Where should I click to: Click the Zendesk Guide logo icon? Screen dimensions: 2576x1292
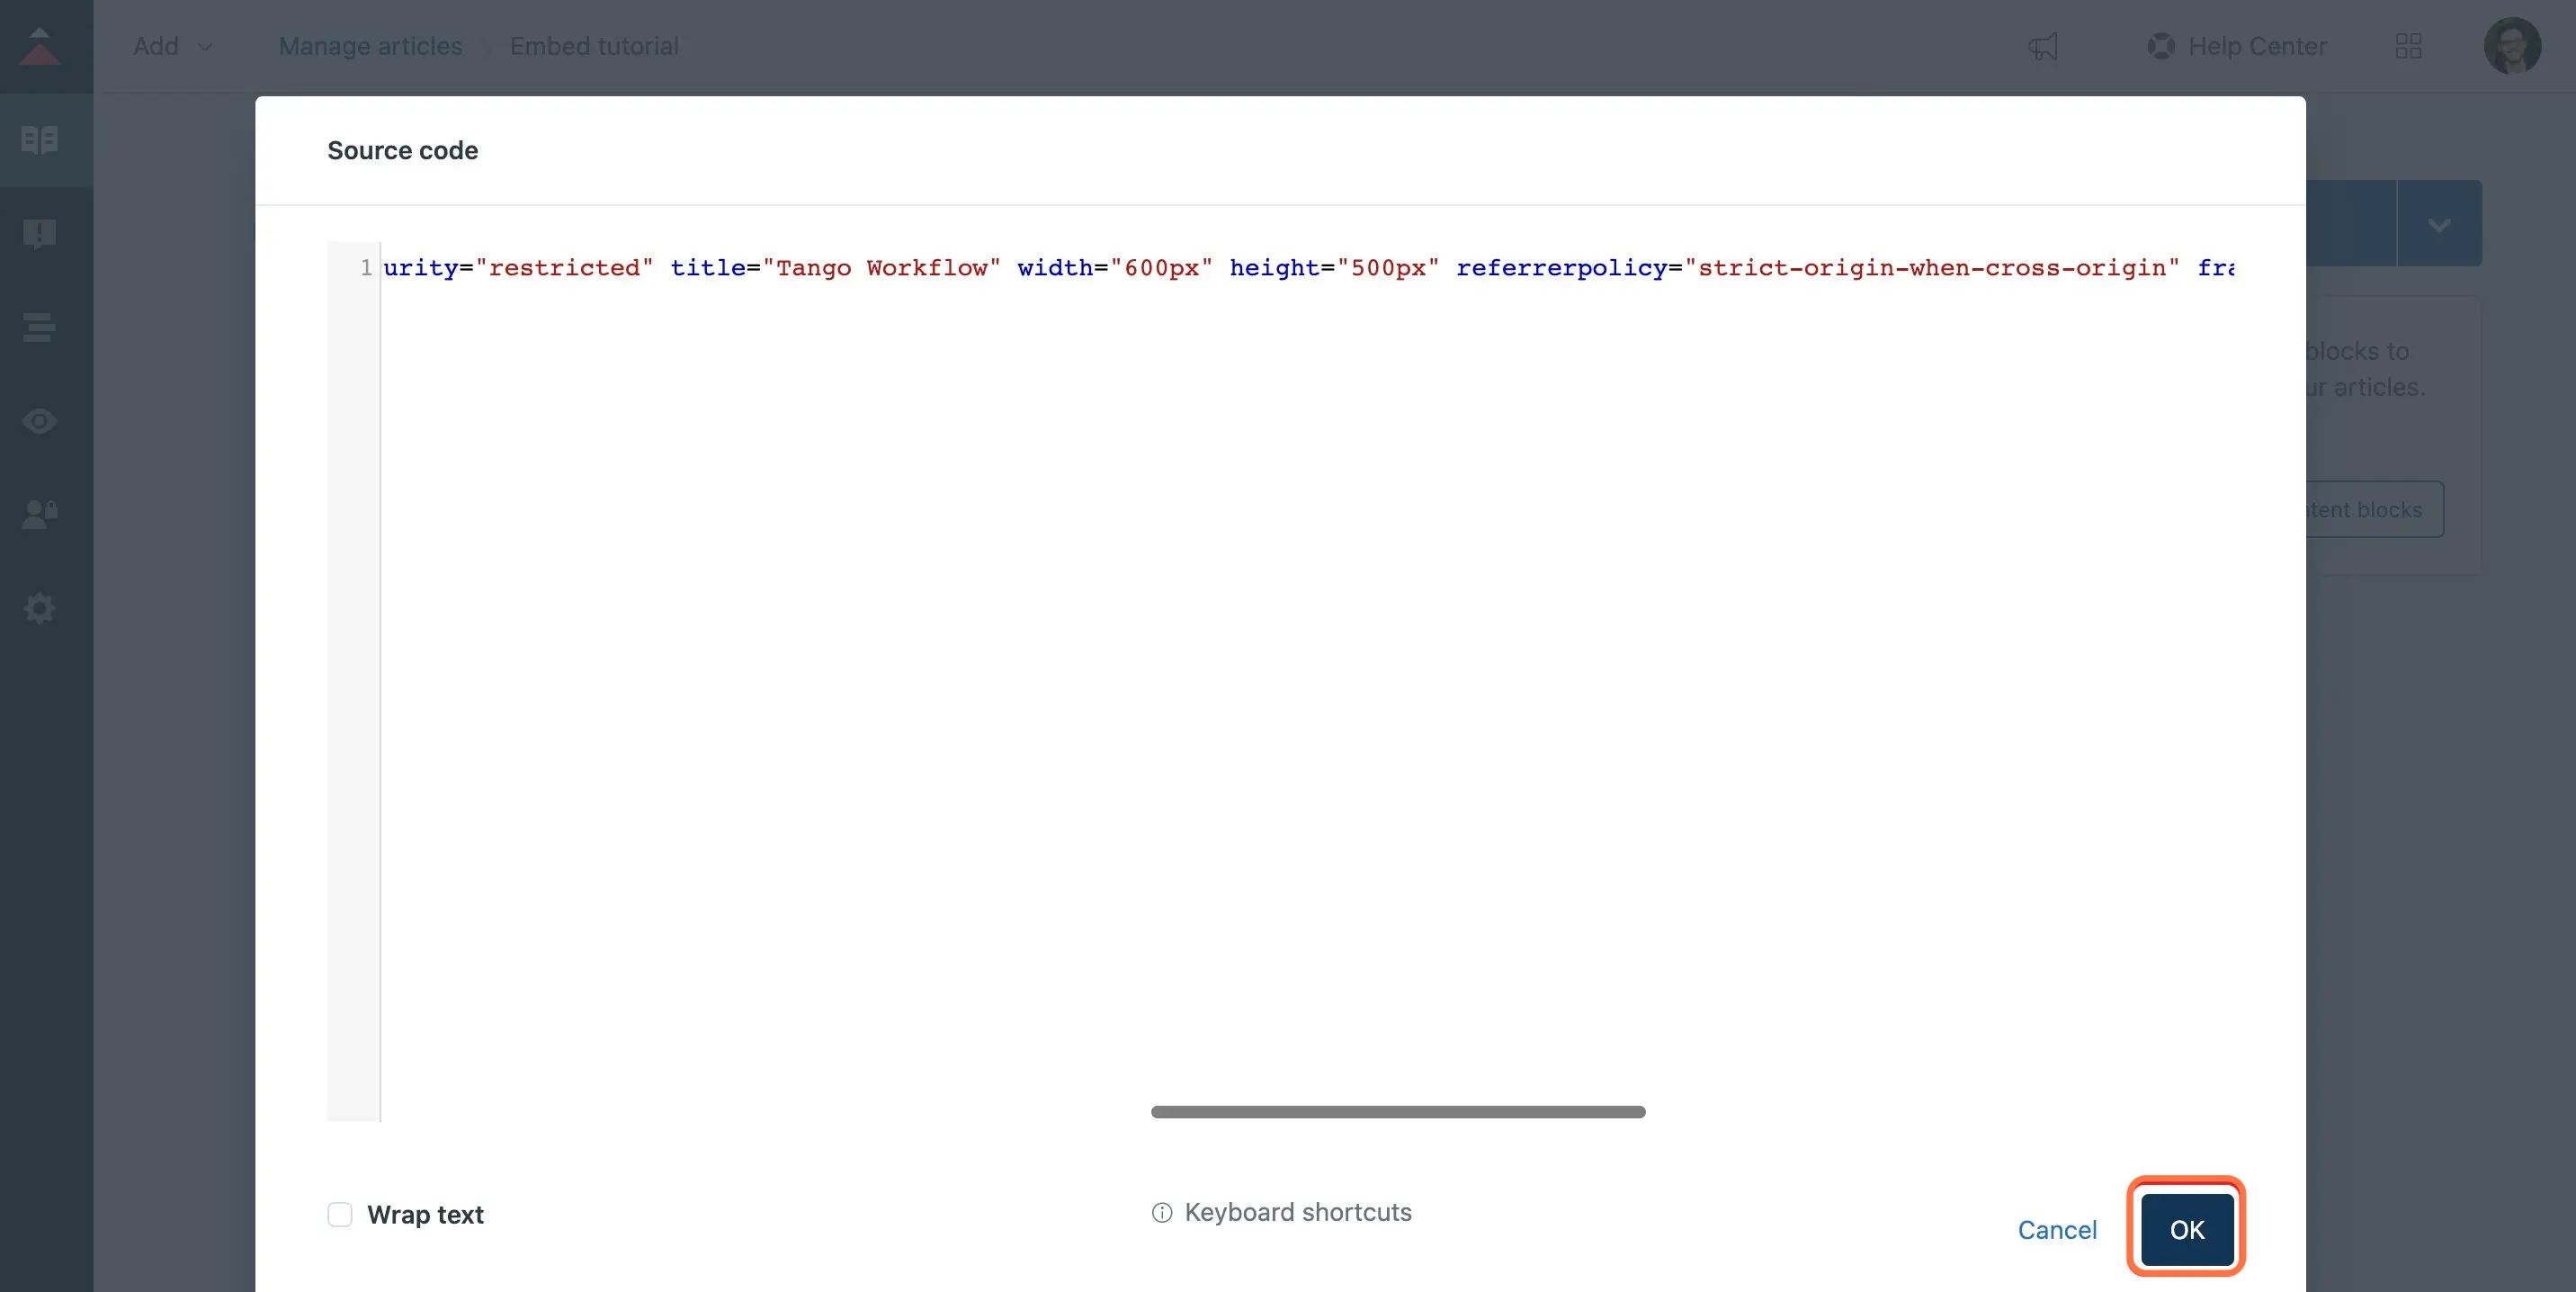[40, 46]
